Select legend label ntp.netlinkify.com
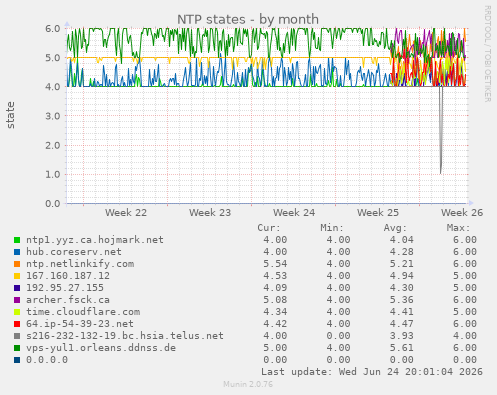The width and height of the screenshot is (497, 395). [80, 264]
